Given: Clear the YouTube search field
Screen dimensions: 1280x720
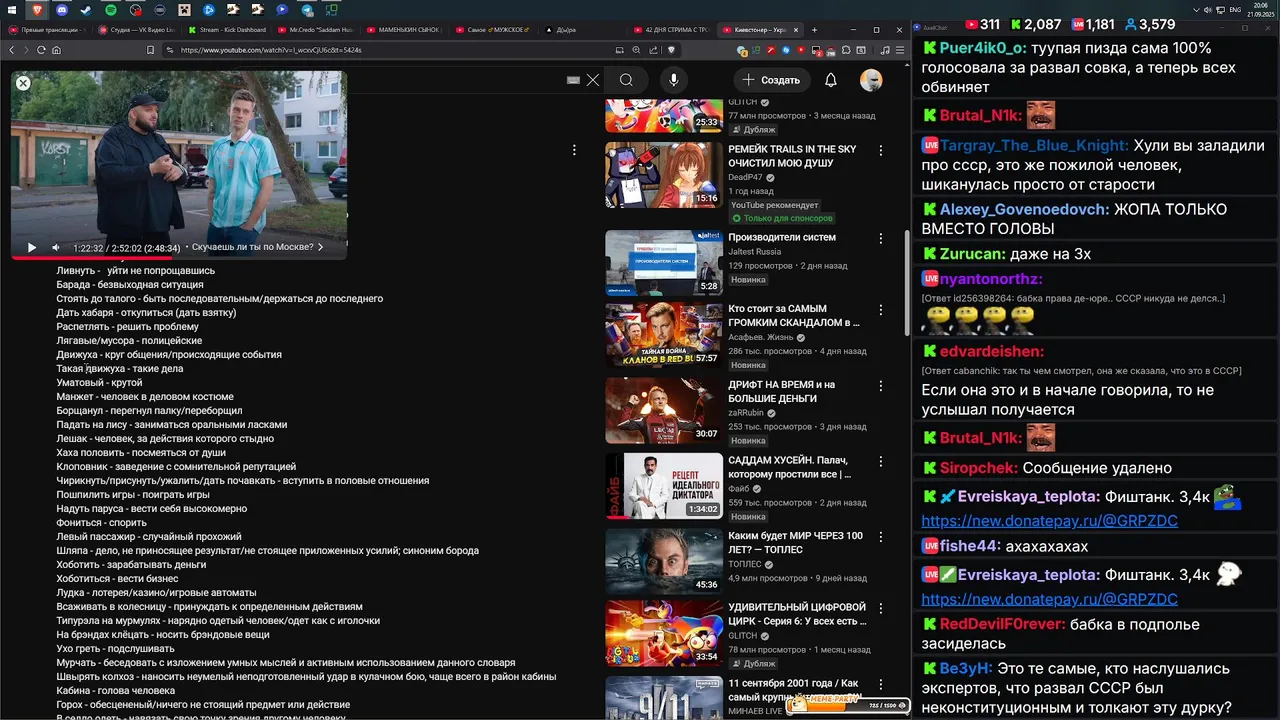Looking at the screenshot, I should pyautogui.click(x=593, y=80).
